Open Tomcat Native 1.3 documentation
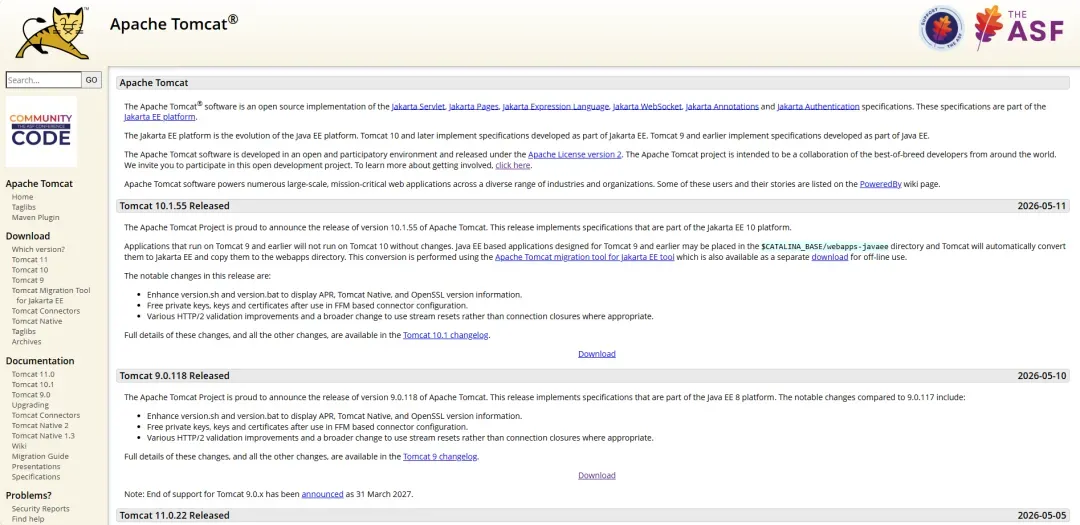Image resolution: width=1080 pixels, height=525 pixels. coord(43,436)
